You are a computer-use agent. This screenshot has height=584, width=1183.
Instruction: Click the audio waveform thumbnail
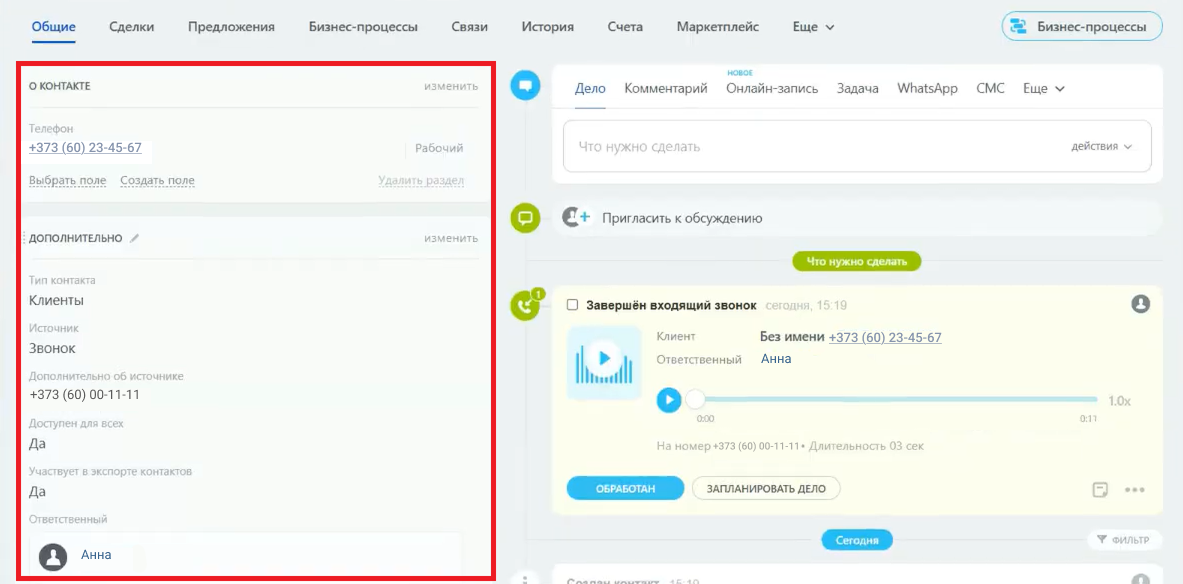[603, 361]
